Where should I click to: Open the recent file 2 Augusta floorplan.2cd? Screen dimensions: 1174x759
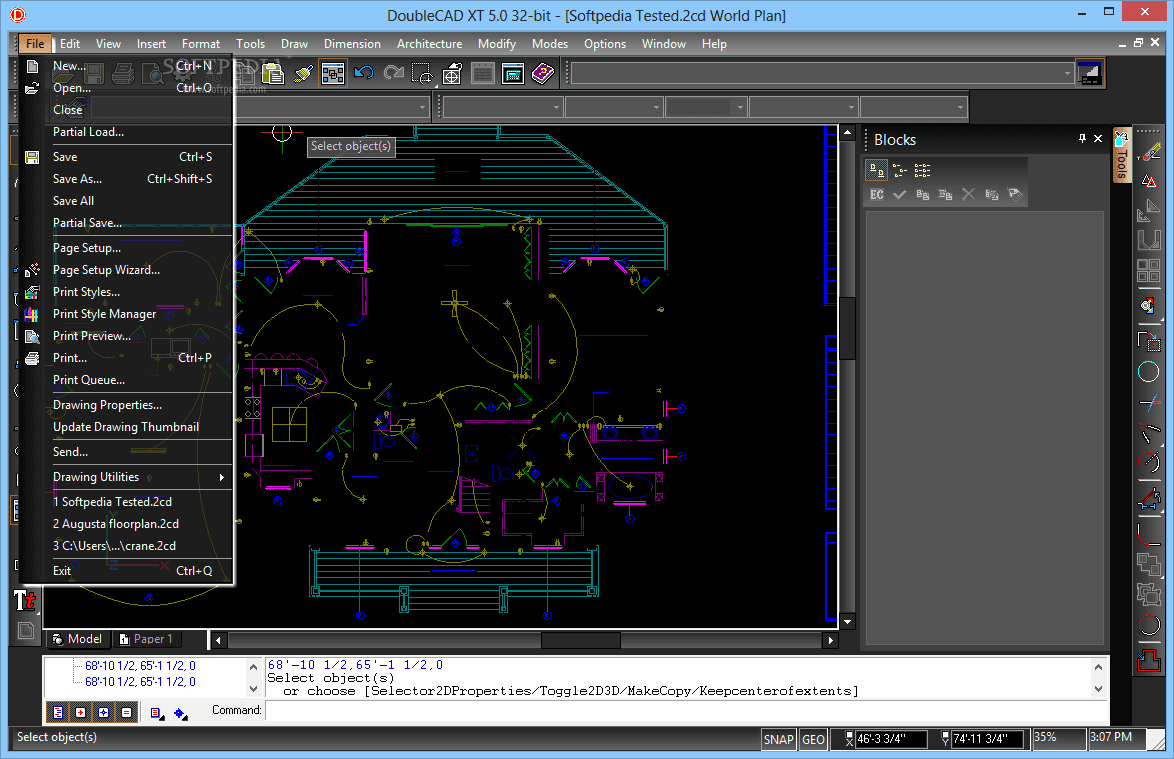point(126,524)
